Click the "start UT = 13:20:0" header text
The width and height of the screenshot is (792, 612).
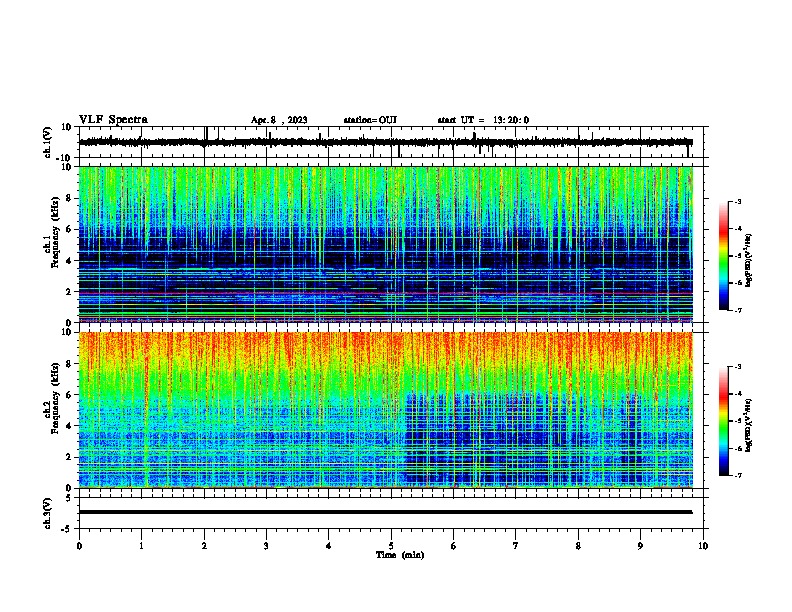pyautogui.click(x=483, y=120)
